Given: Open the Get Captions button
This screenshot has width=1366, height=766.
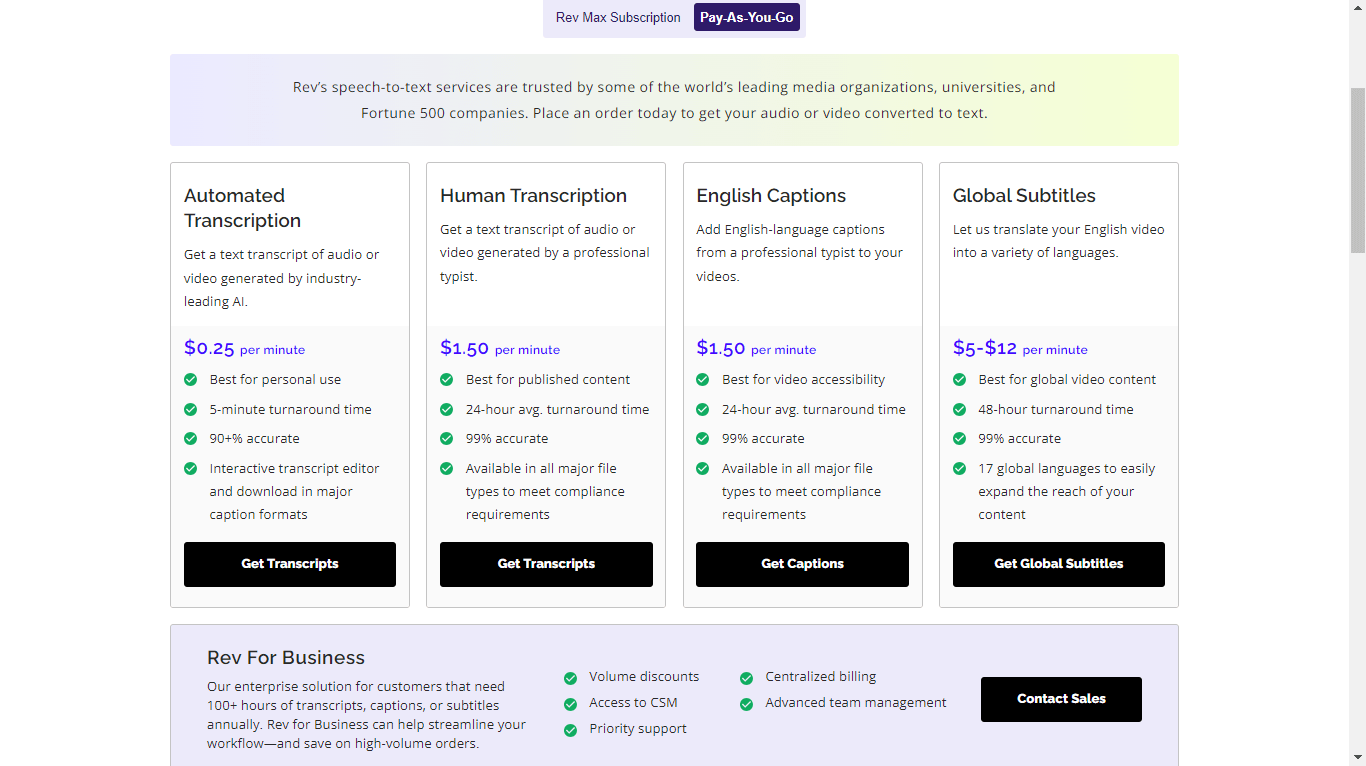Looking at the screenshot, I should click(802, 564).
